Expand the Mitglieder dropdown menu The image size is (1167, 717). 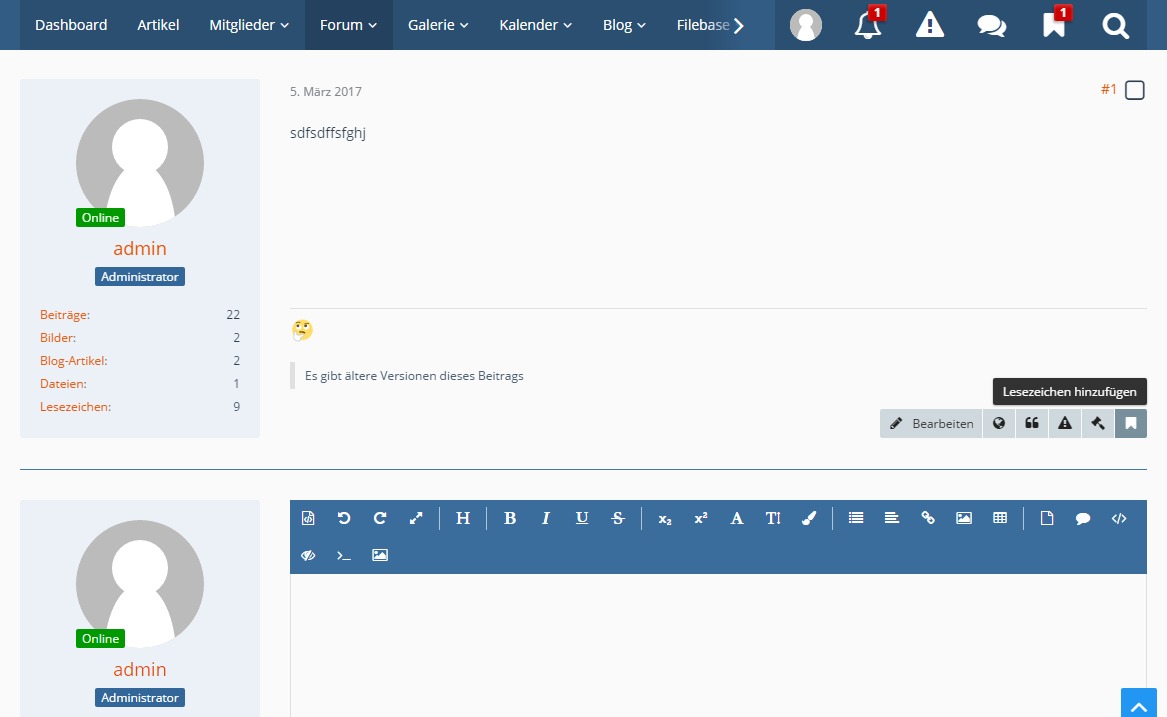(x=249, y=25)
